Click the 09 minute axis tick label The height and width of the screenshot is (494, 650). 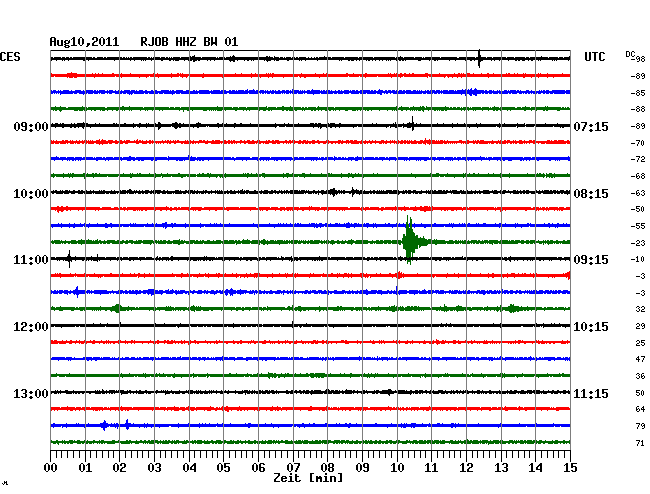tap(362, 467)
